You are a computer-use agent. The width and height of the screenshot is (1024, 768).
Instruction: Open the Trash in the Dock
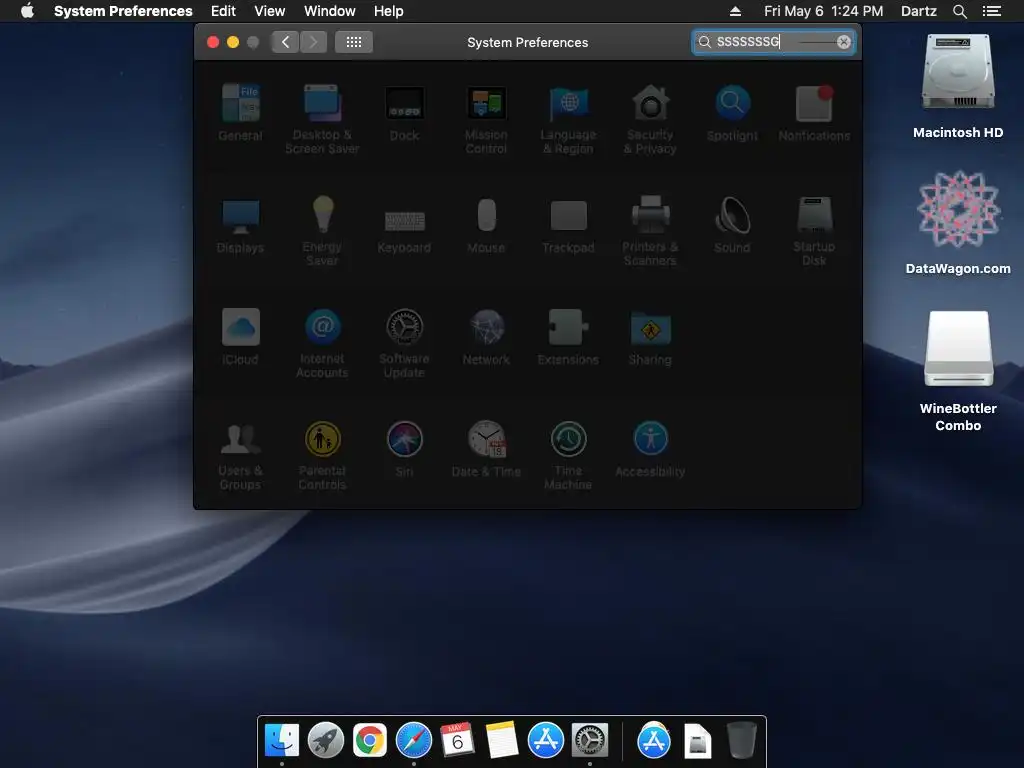741,740
